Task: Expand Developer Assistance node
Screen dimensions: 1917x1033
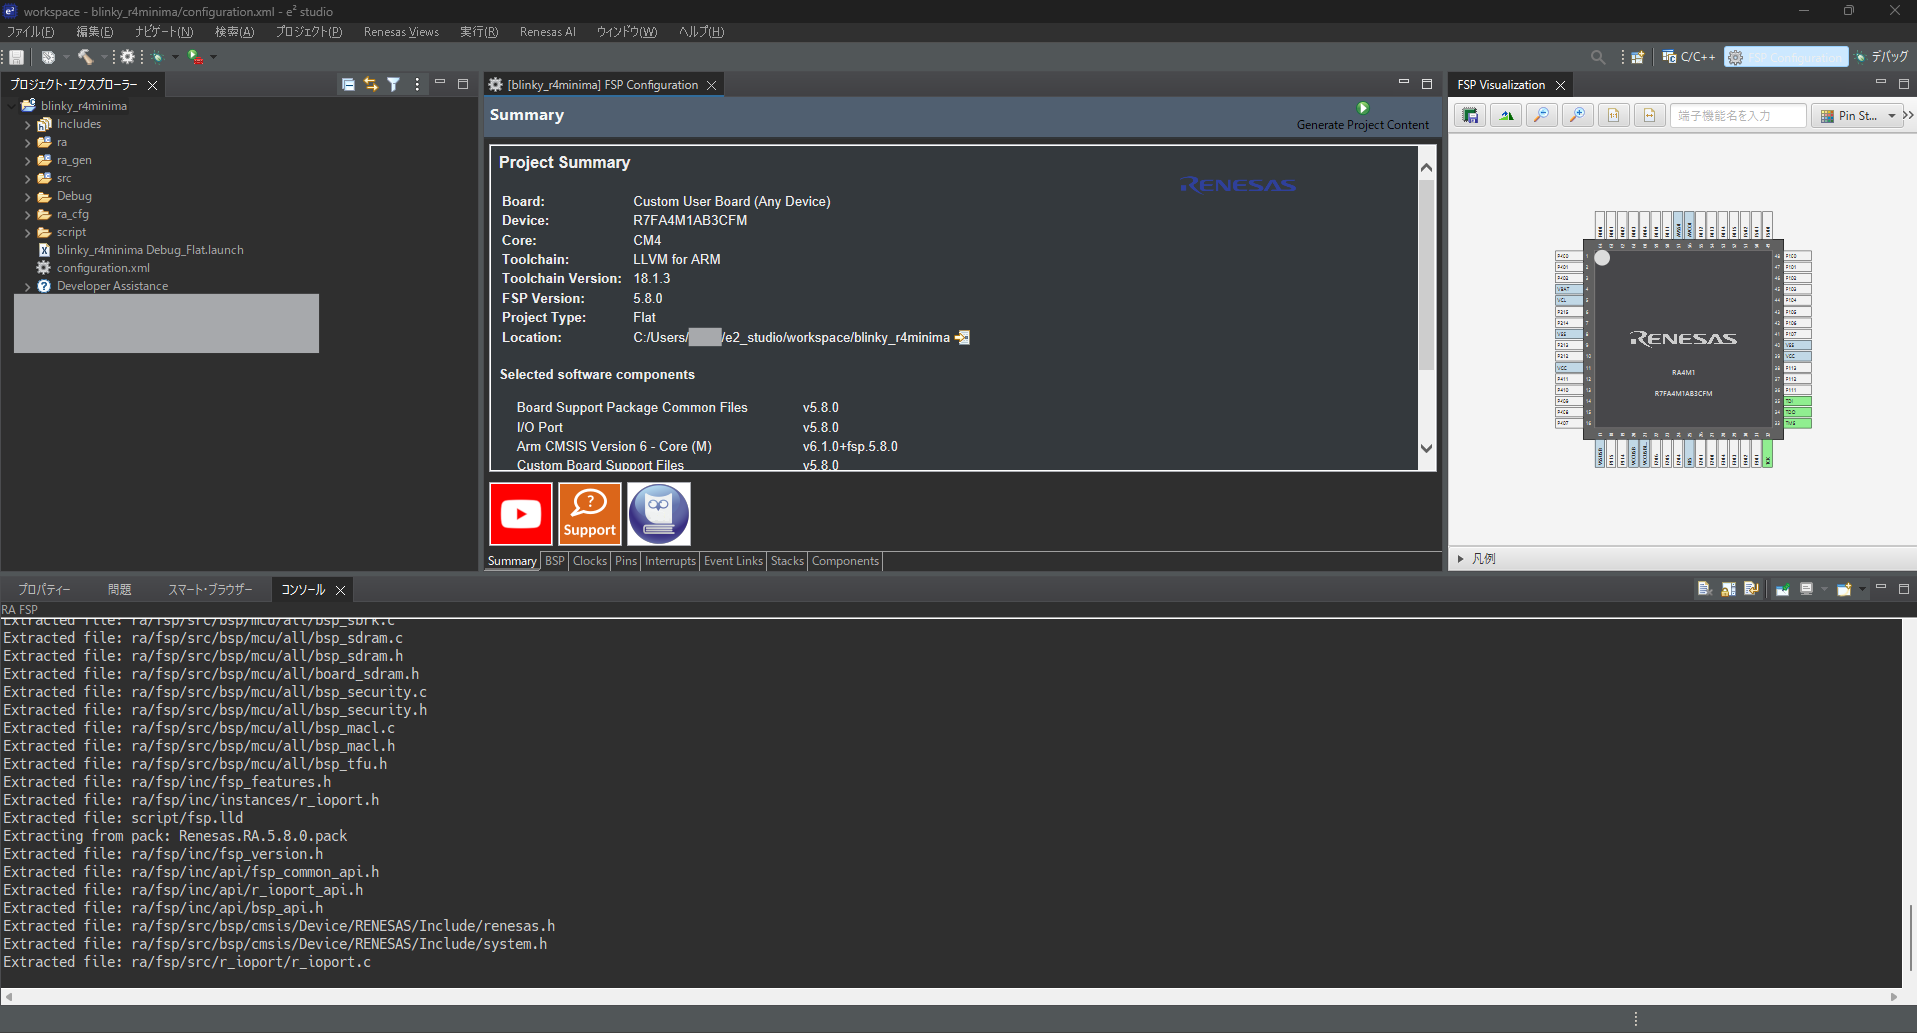Action: (x=27, y=287)
